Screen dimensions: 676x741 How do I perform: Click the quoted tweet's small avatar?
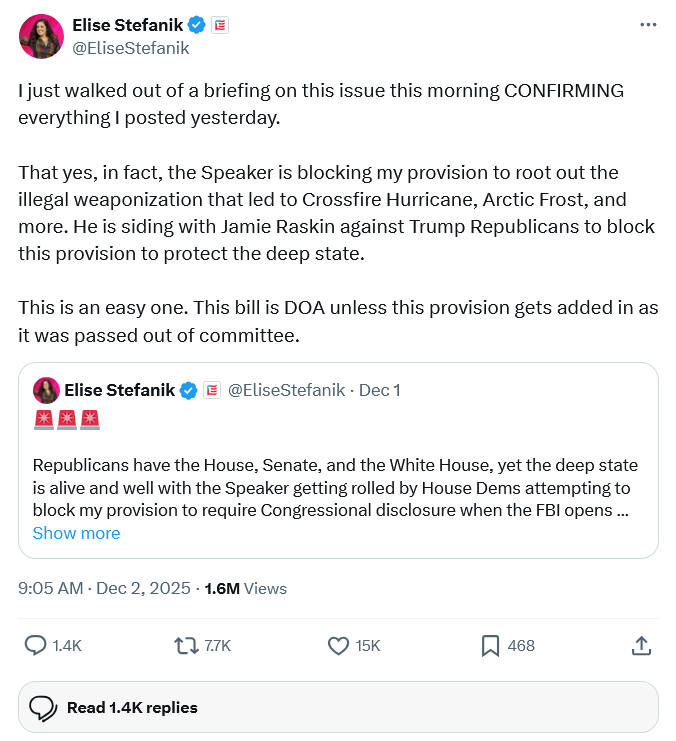(46, 390)
